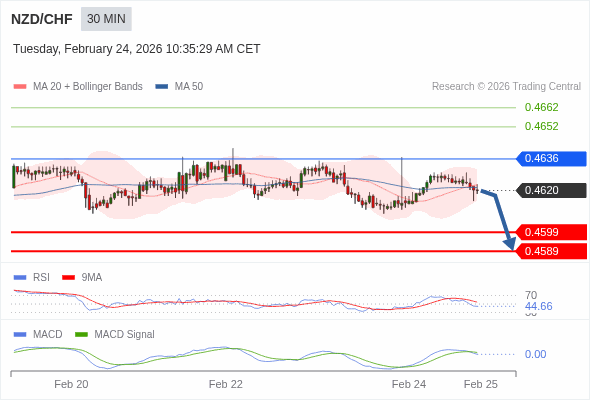
Task: Click the MA 20 + Bollinger Bands legend swatch
Action: tap(20, 87)
